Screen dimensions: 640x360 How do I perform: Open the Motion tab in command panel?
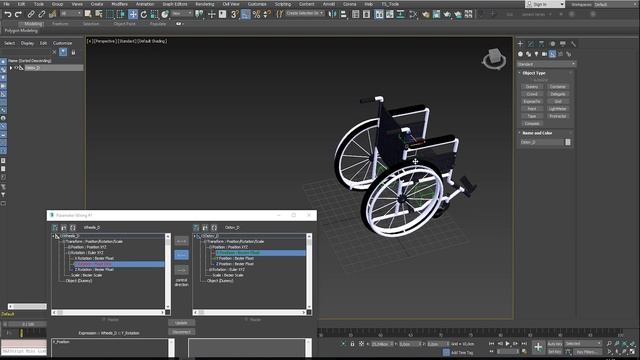tap(552, 44)
